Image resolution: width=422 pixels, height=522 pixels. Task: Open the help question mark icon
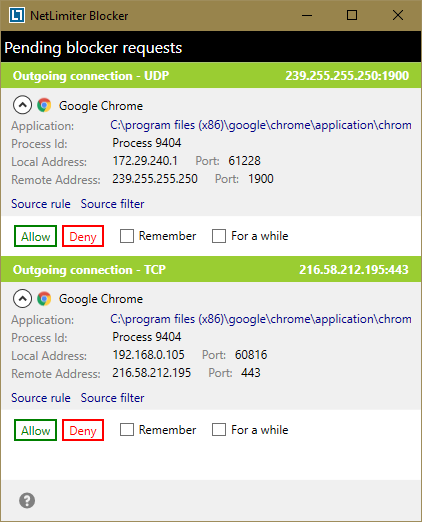point(27,500)
